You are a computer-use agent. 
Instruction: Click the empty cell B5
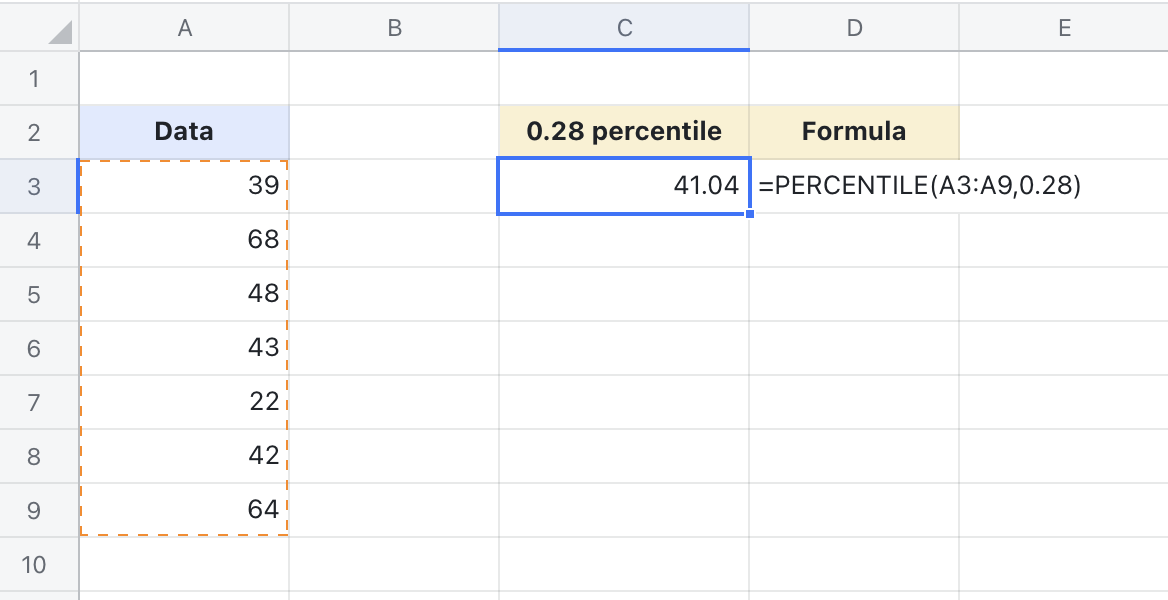(394, 293)
